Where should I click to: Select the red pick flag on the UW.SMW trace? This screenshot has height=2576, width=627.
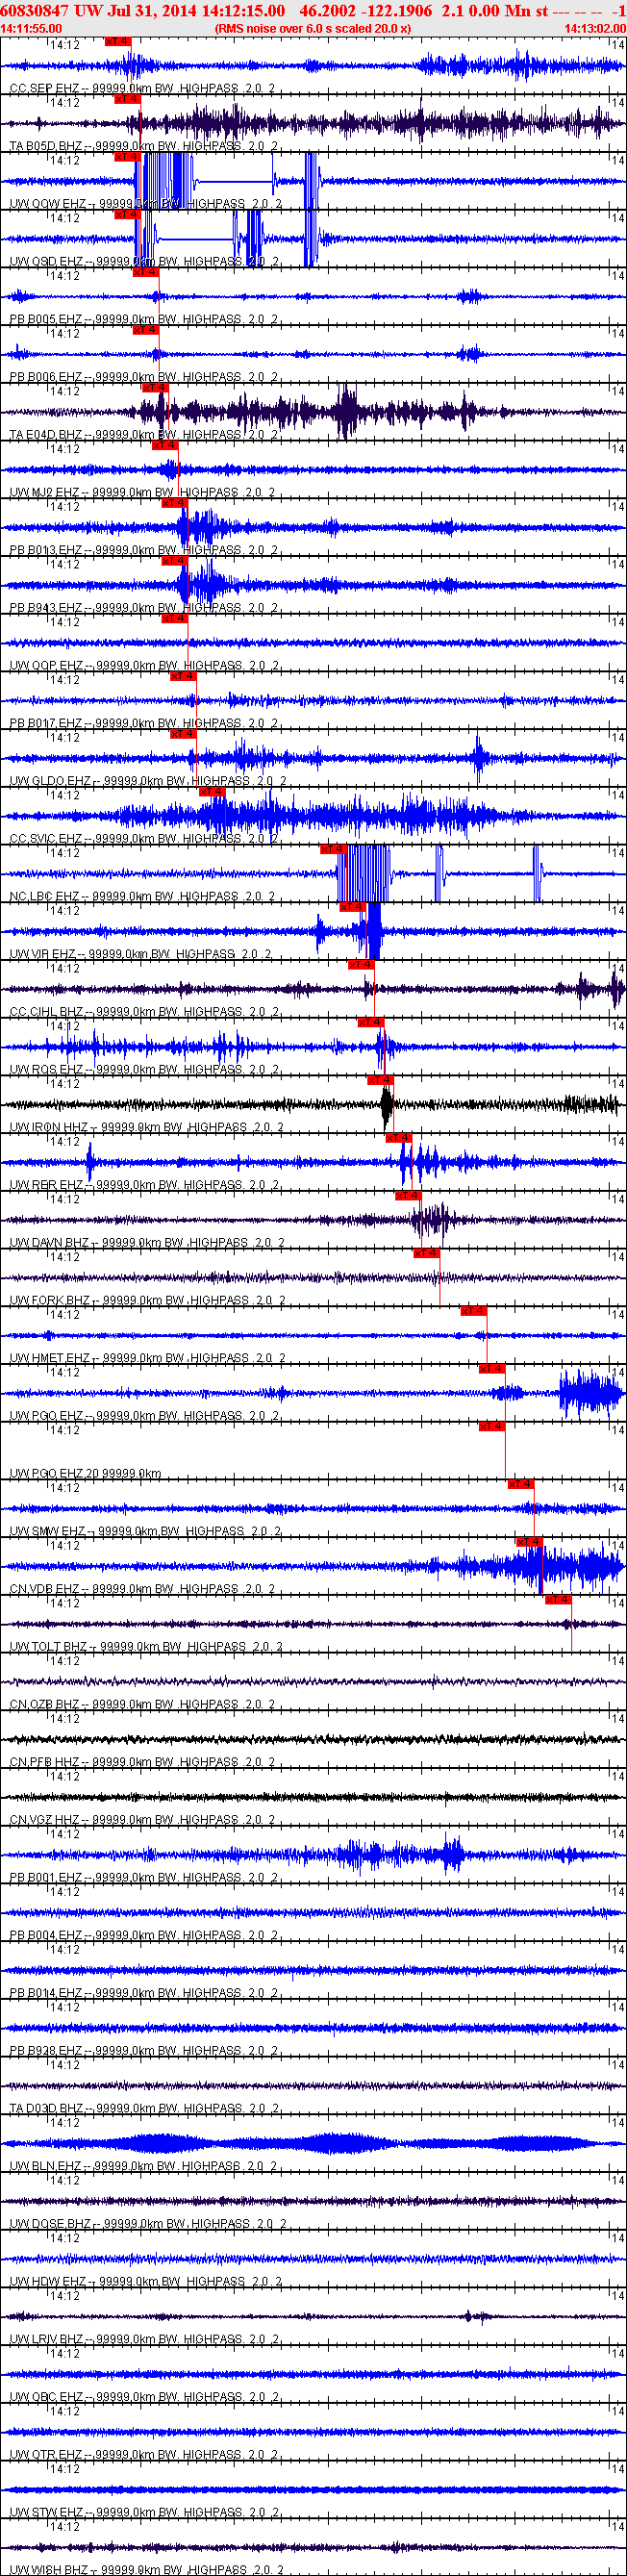pos(520,1484)
